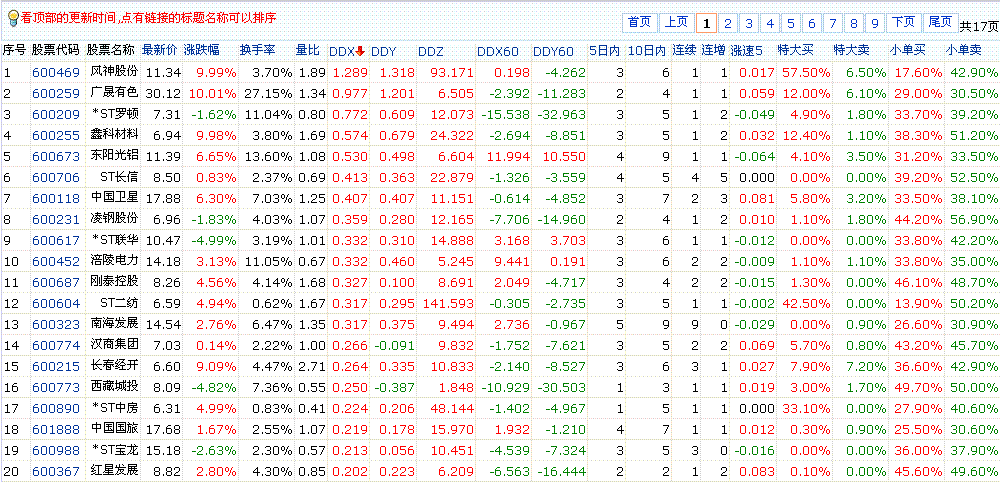Screen dimensions: 1000x482
Task: Open stock code 600773
Action: (56, 388)
